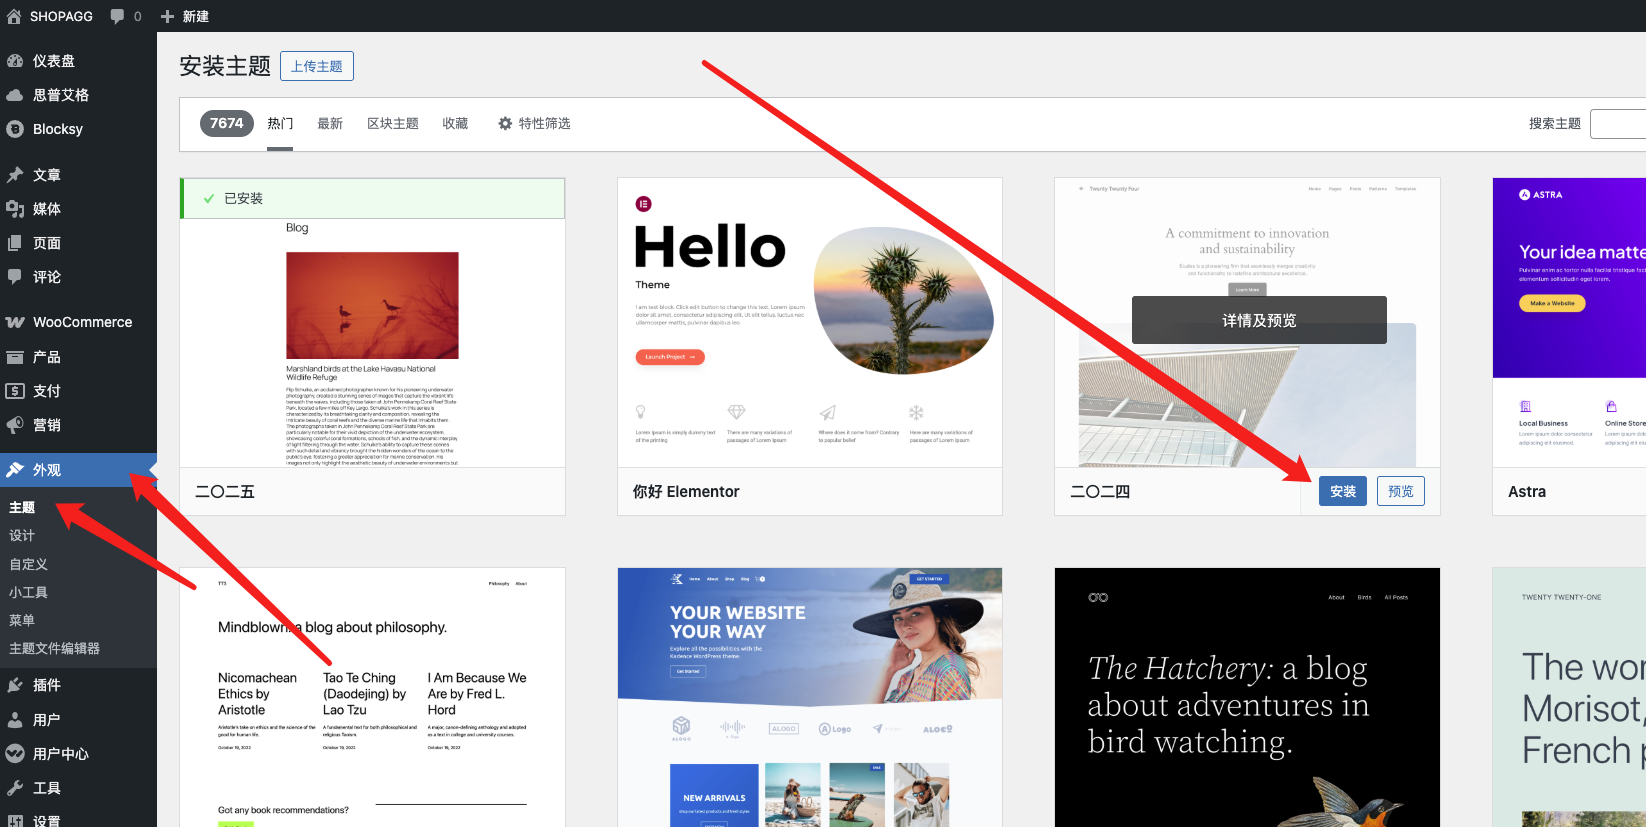Open comments bubble icon in admin bar
This screenshot has height=827, width=1646.
click(118, 16)
